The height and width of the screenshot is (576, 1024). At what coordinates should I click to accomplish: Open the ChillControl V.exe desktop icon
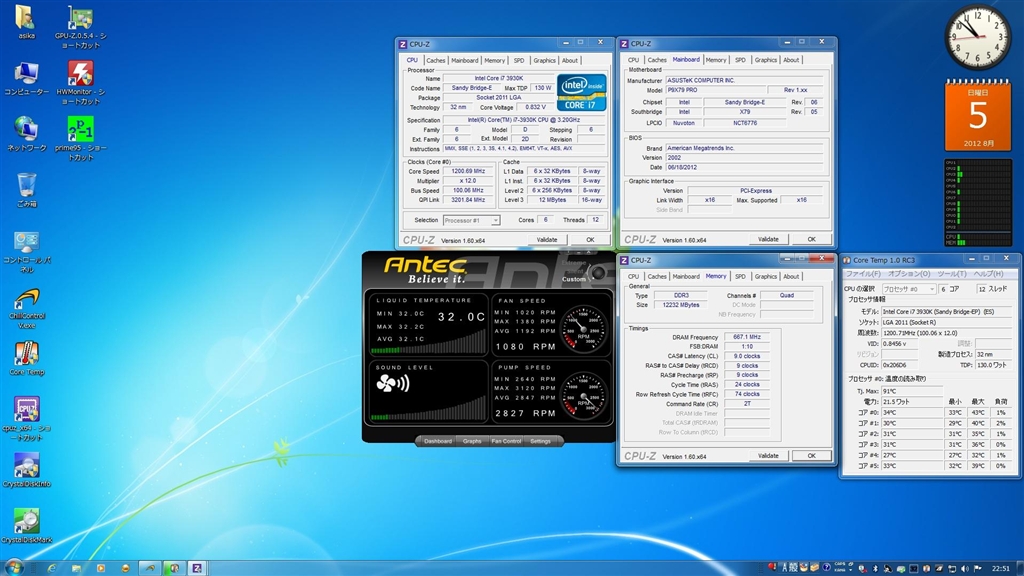click(26, 299)
